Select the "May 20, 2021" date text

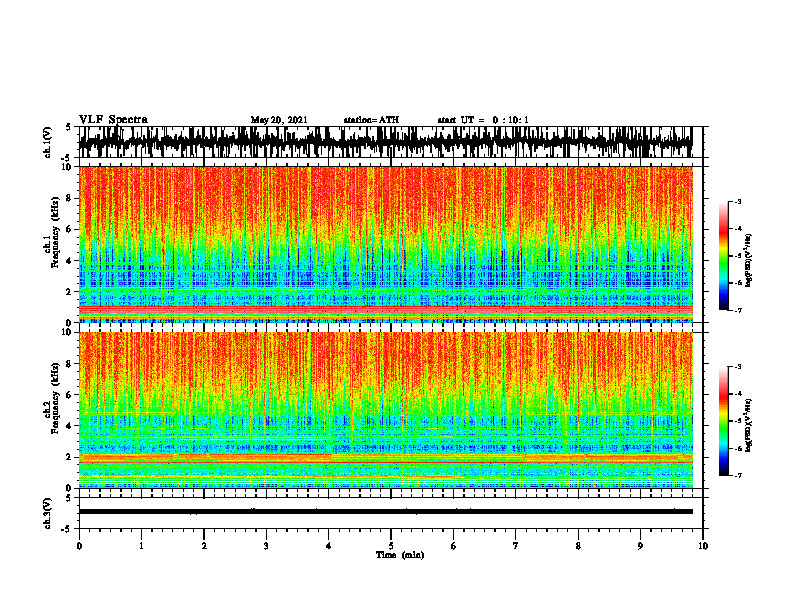(x=279, y=120)
